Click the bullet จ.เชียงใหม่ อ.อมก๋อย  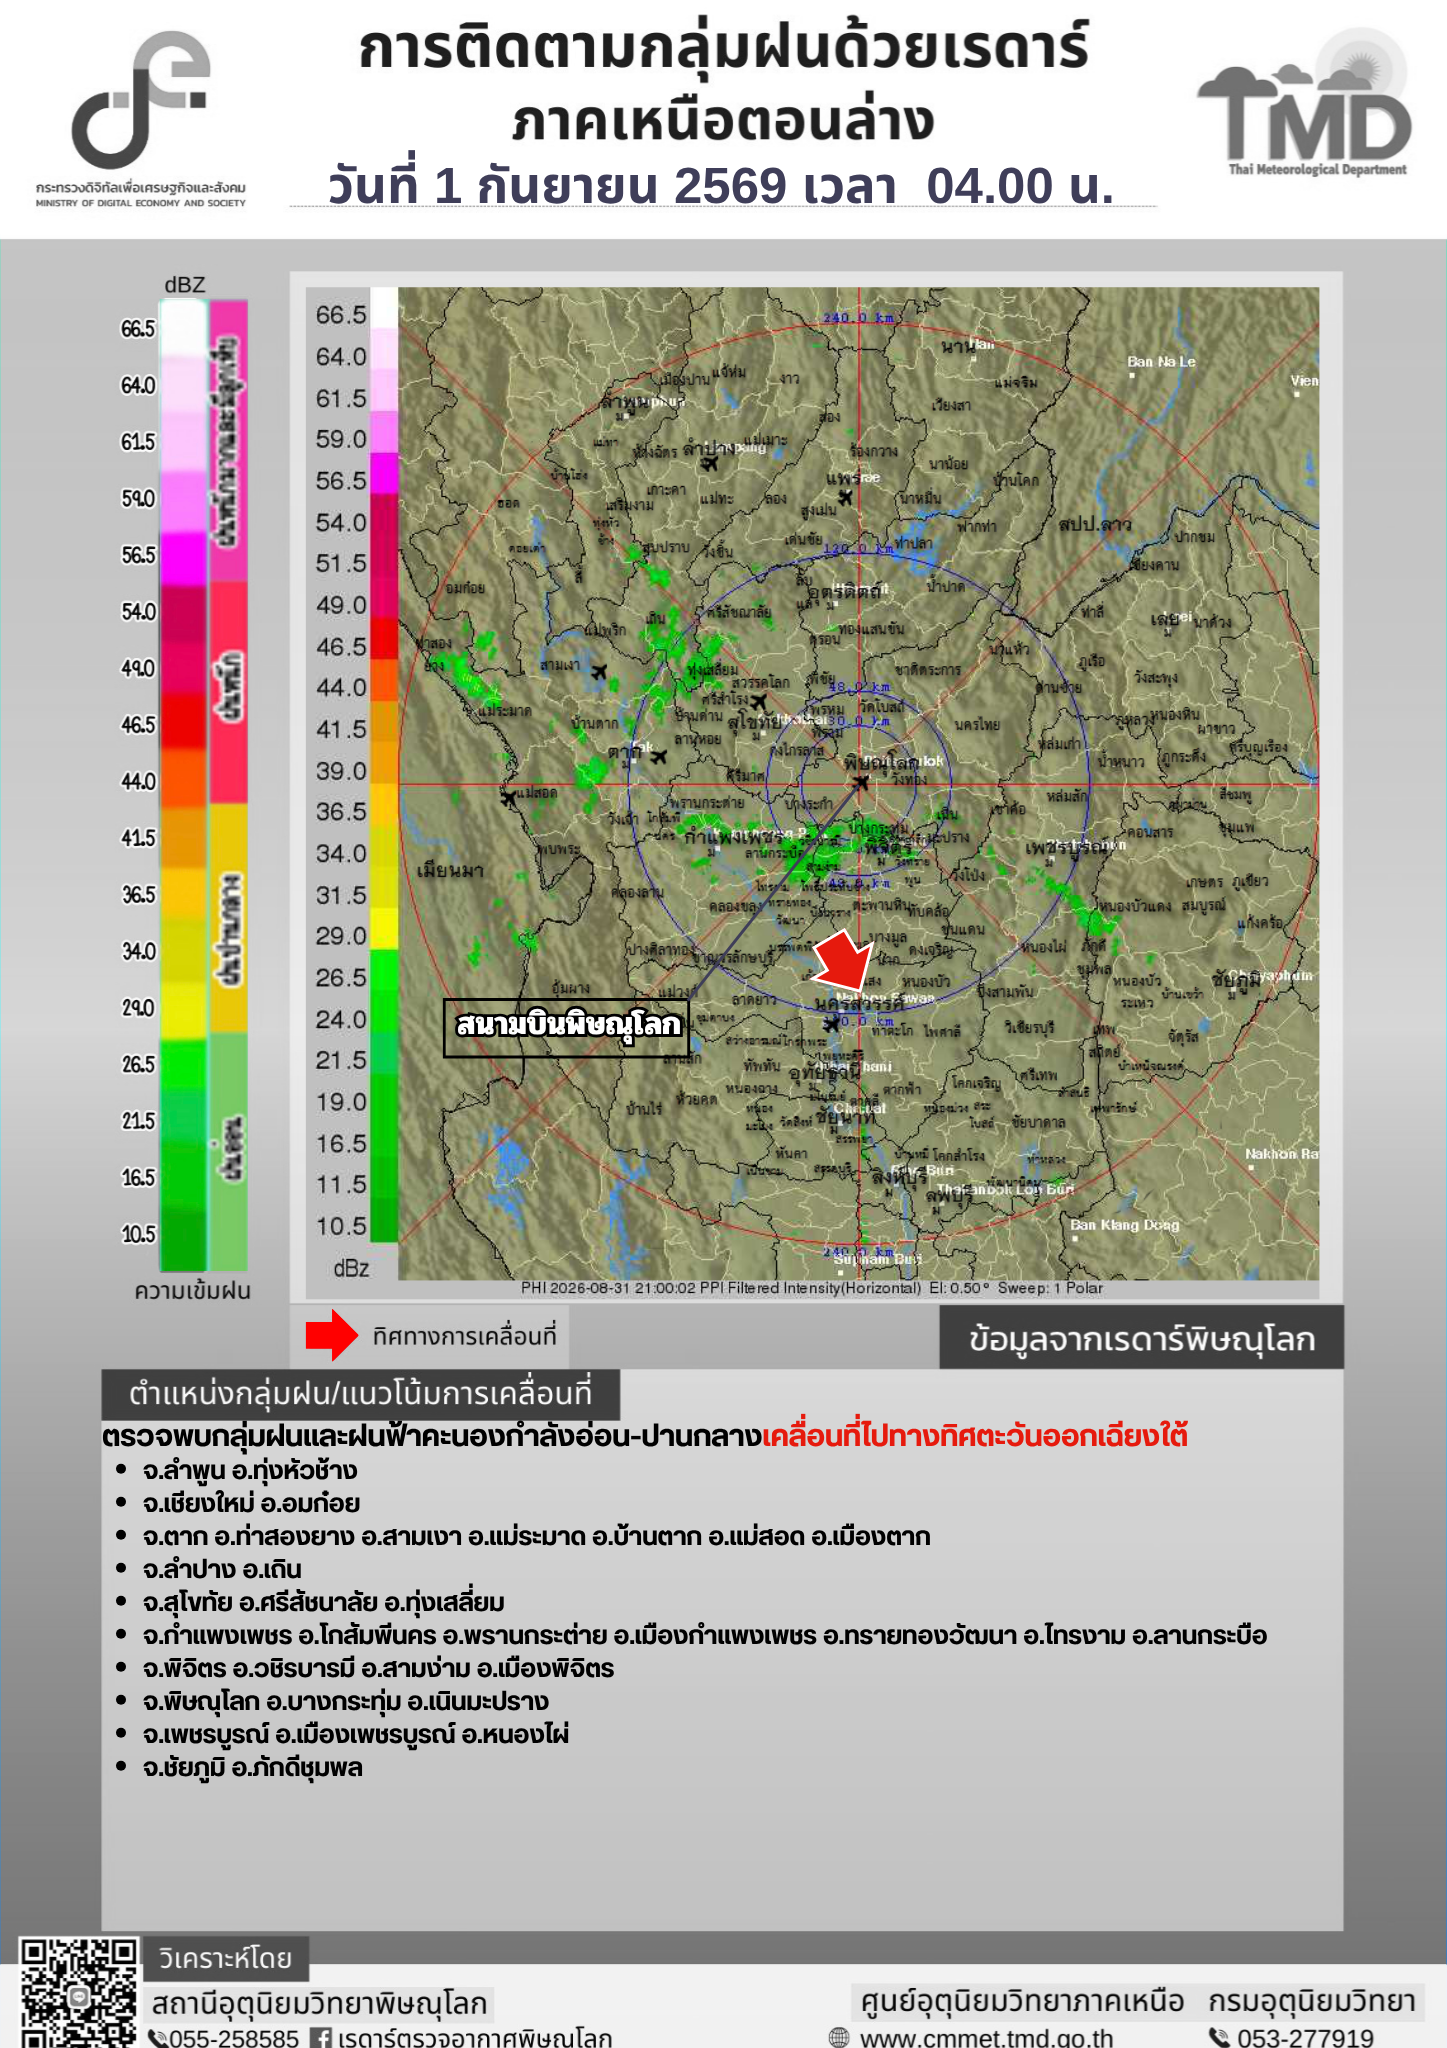(251, 1504)
